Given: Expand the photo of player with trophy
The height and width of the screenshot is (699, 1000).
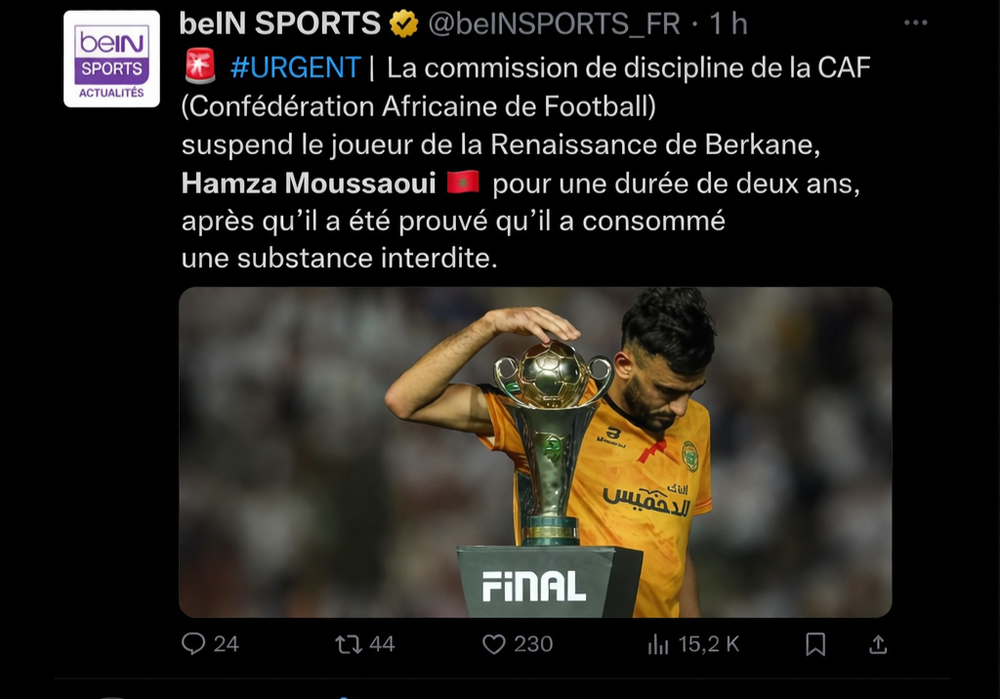Looking at the screenshot, I should [535, 452].
